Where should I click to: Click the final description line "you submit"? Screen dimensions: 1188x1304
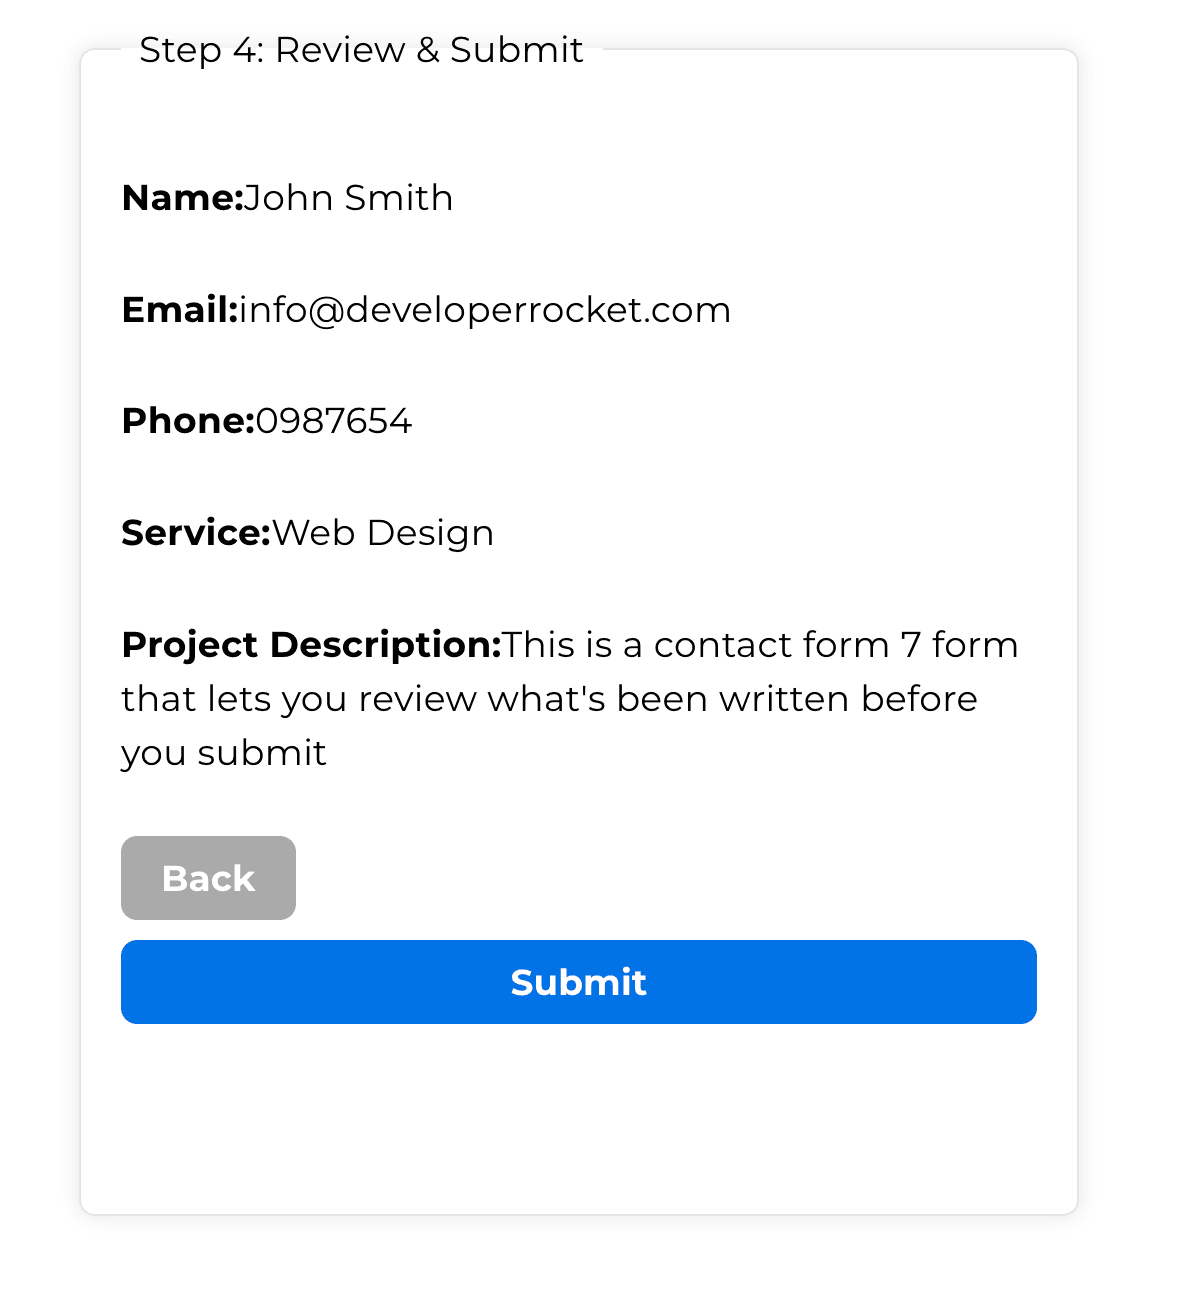[x=224, y=753]
